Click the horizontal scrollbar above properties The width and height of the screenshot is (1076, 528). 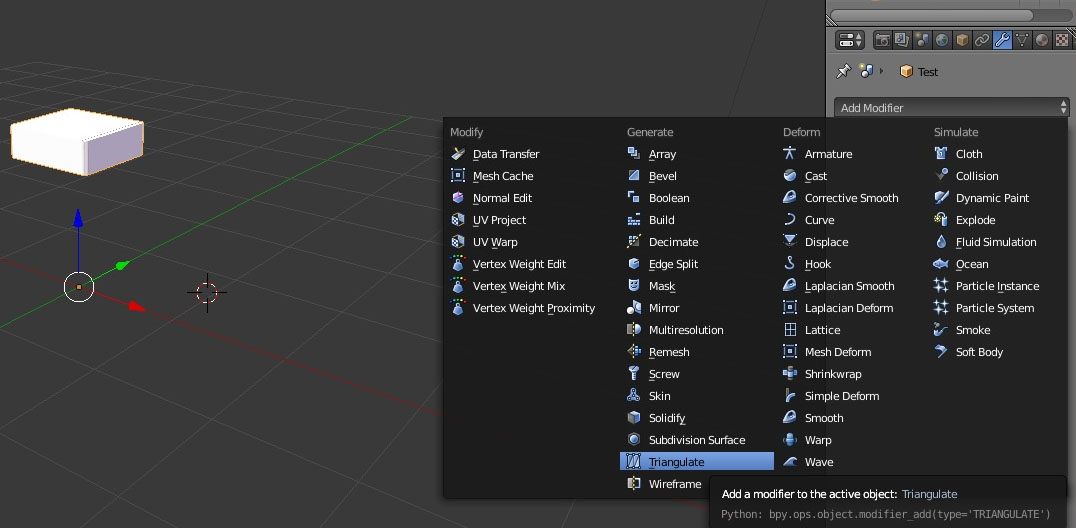tap(932, 15)
